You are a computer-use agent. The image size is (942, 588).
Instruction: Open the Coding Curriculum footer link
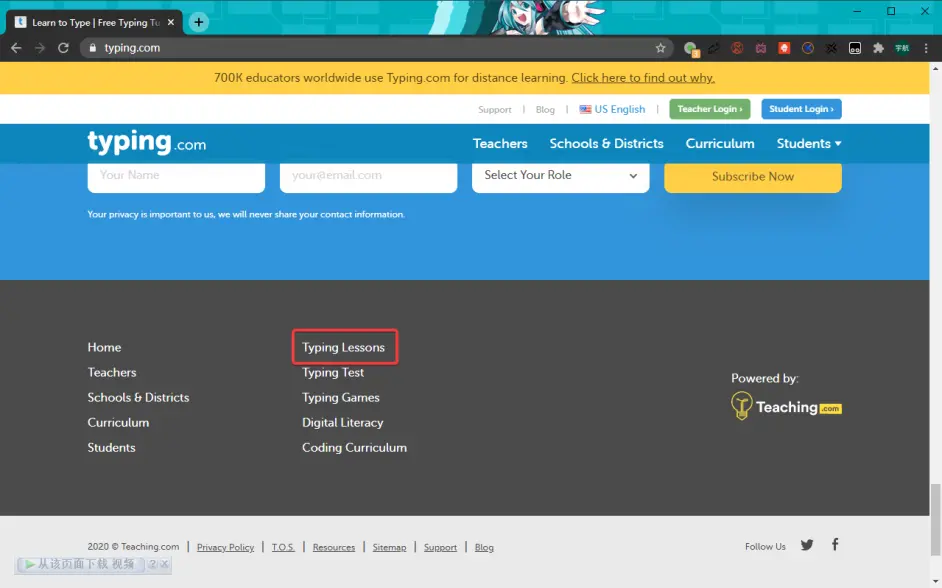[354, 448]
